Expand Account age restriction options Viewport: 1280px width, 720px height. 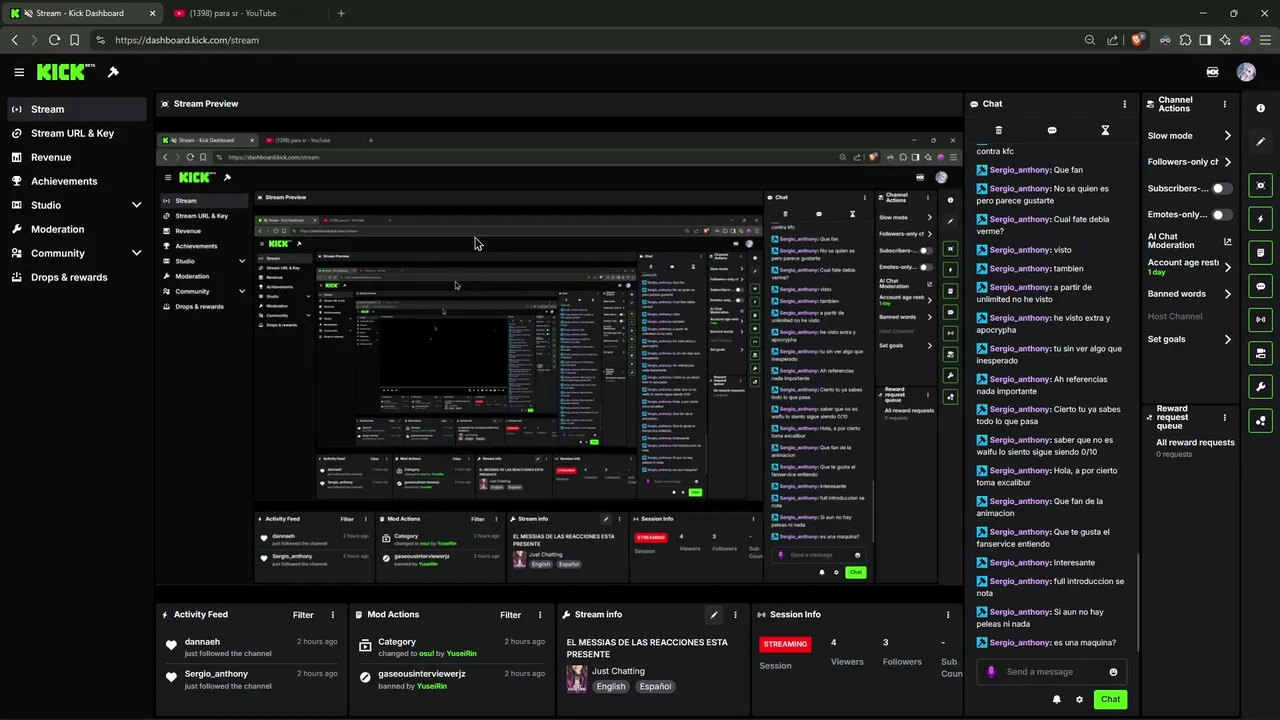1228,267
